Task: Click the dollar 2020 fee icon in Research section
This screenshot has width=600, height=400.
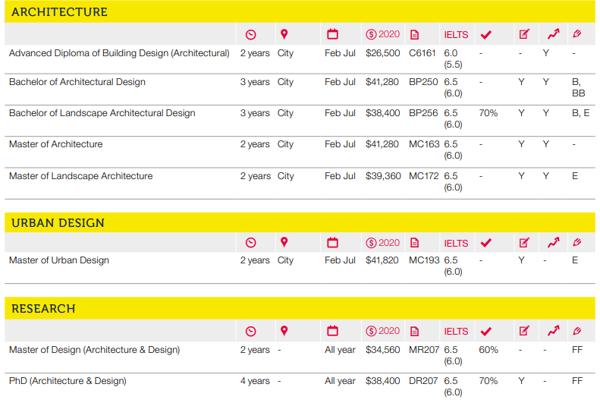Action: [381, 331]
